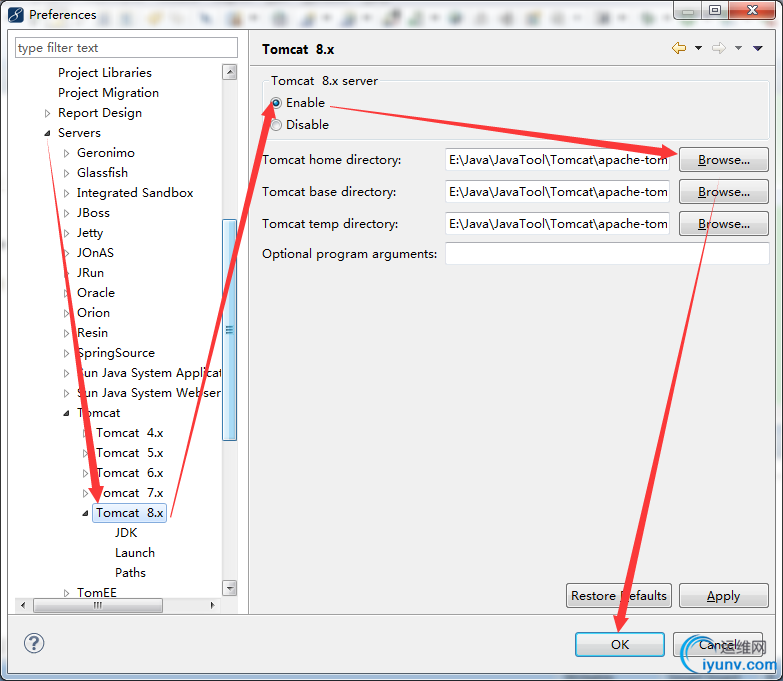Open the preferences page view menu arrow
The width and height of the screenshot is (783, 681).
click(x=758, y=48)
